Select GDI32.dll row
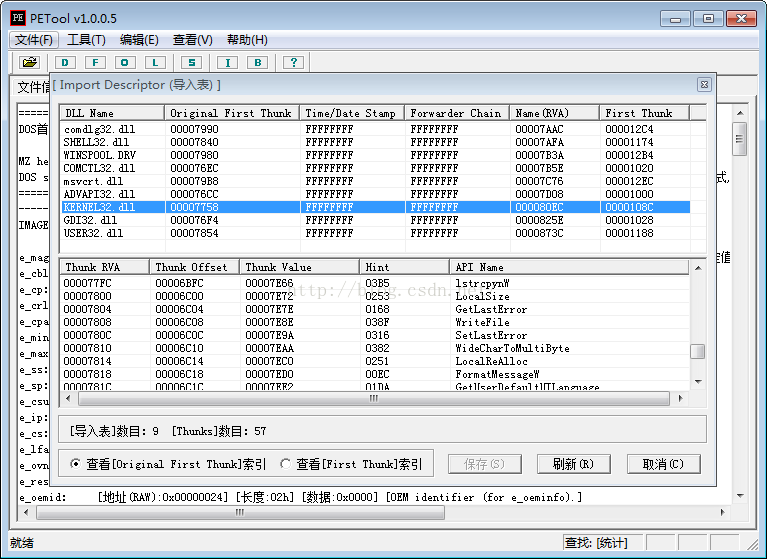This screenshot has width=767, height=559. [376, 220]
